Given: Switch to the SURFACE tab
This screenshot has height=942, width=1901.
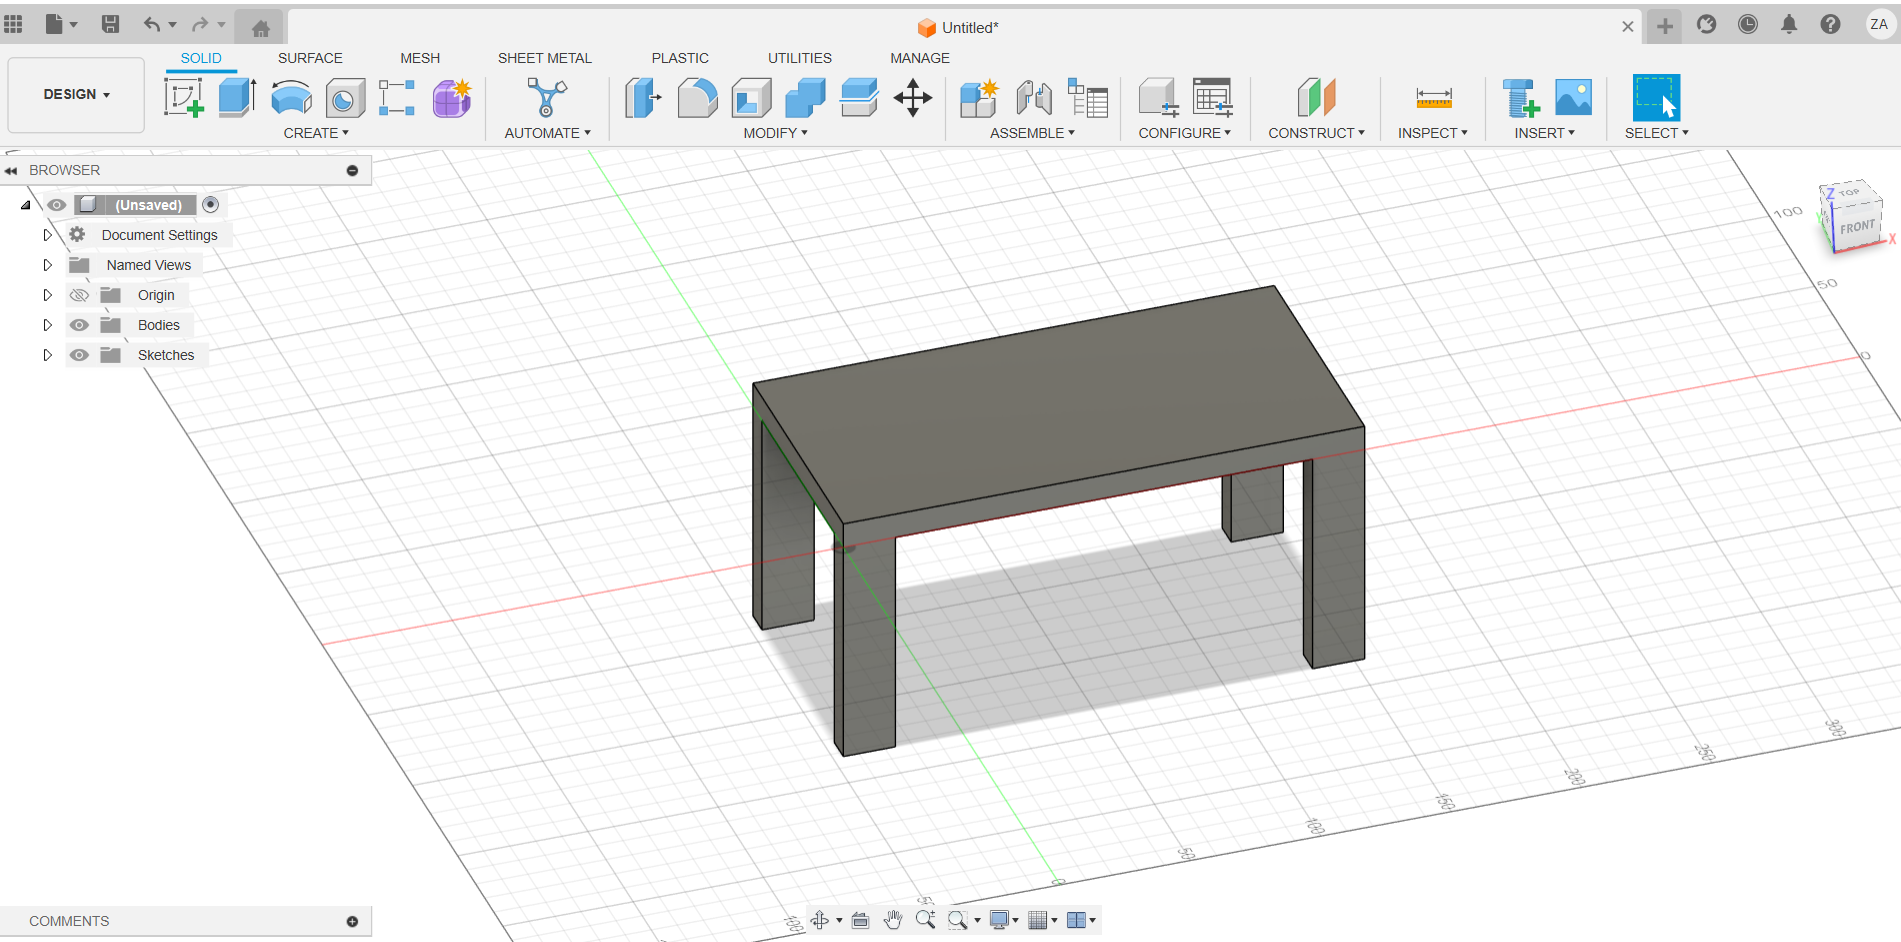Looking at the screenshot, I should pos(310,58).
